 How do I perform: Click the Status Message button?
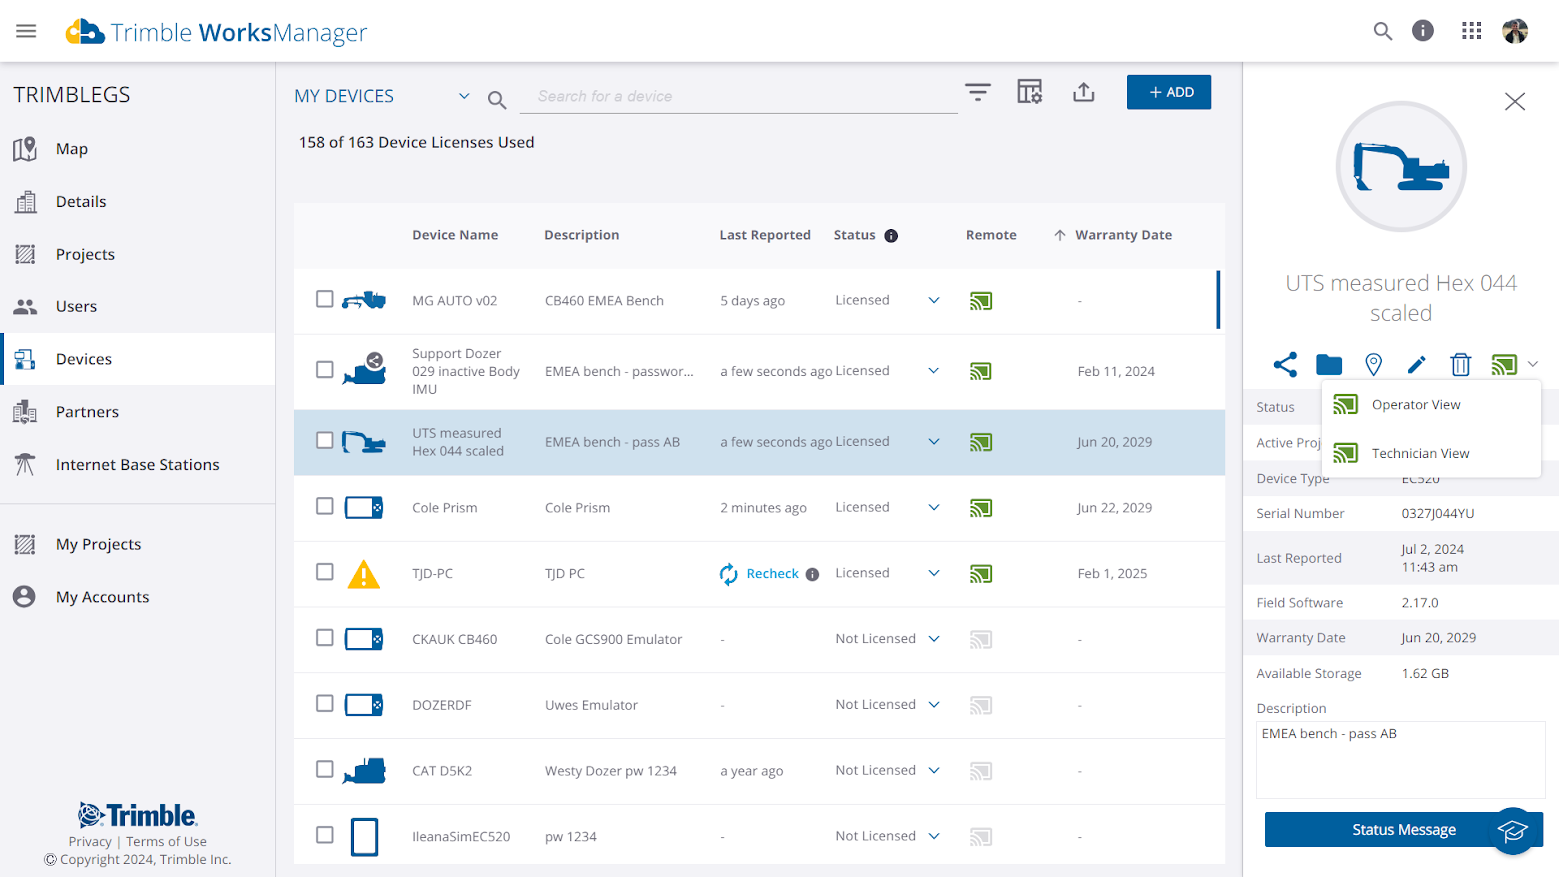click(1403, 830)
